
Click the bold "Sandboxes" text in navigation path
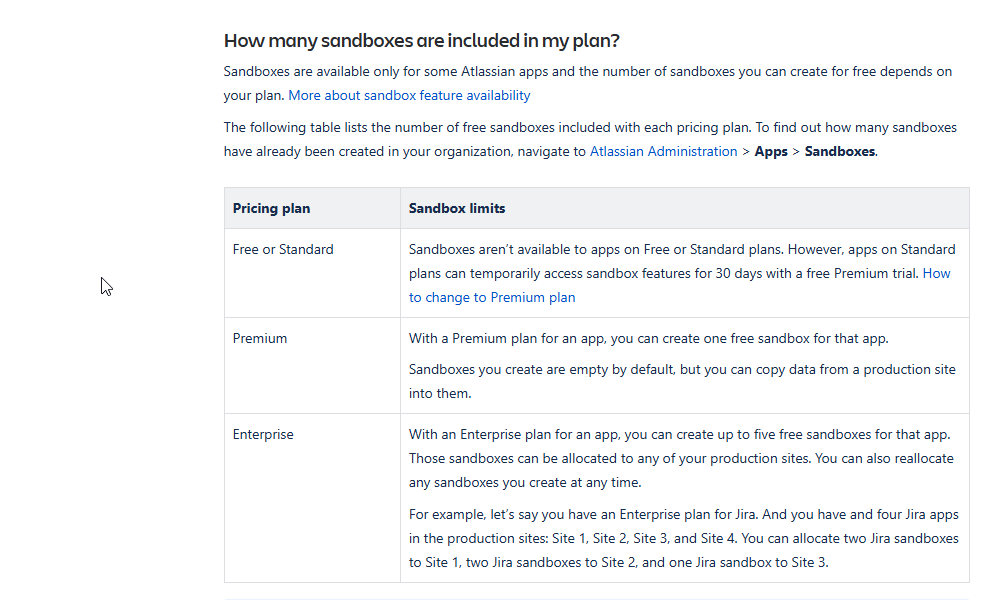(840, 152)
